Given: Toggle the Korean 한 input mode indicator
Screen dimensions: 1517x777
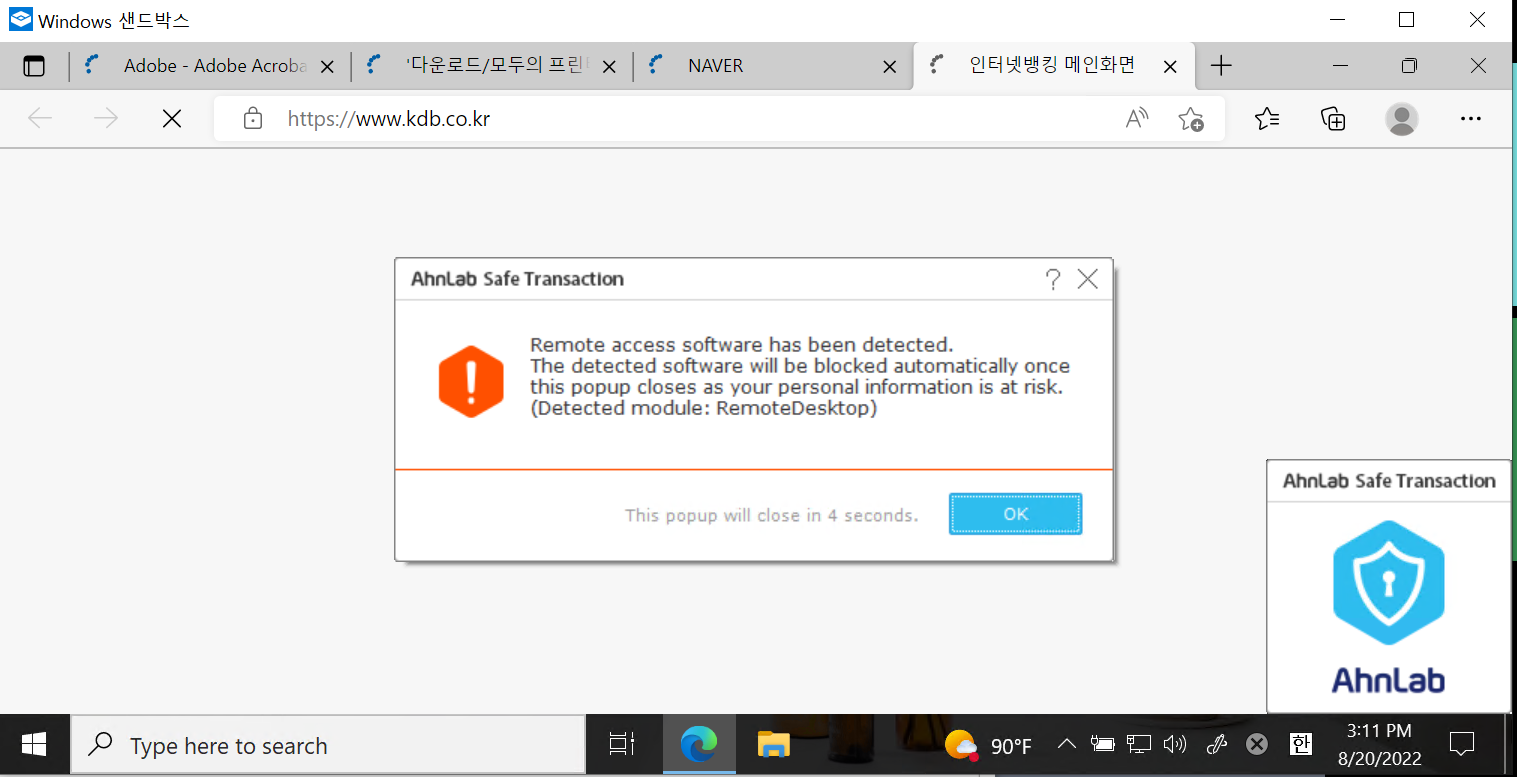Looking at the screenshot, I should pyautogui.click(x=1300, y=744).
